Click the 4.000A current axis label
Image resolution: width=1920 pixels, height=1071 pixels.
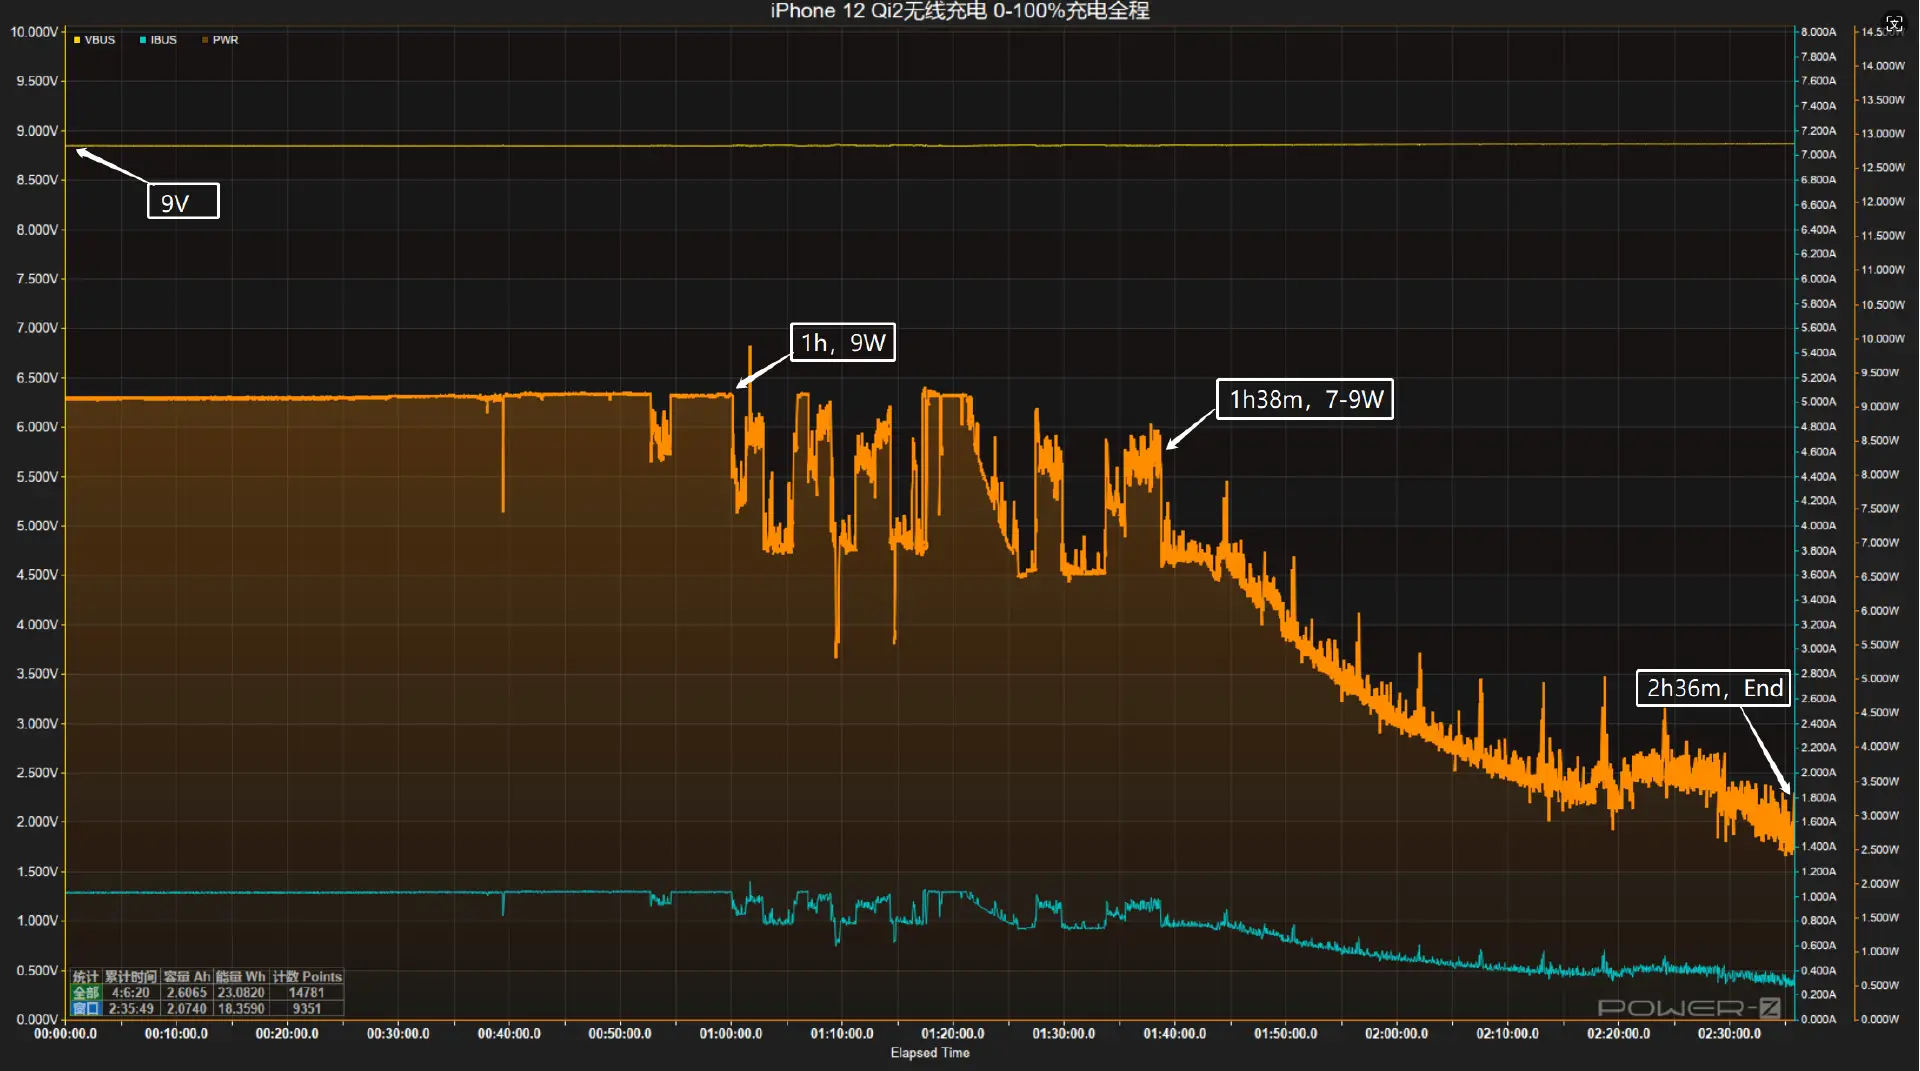point(1819,526)
